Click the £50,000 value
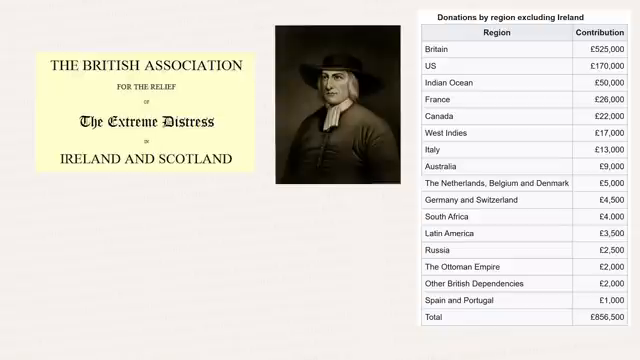 pos(609,83)
